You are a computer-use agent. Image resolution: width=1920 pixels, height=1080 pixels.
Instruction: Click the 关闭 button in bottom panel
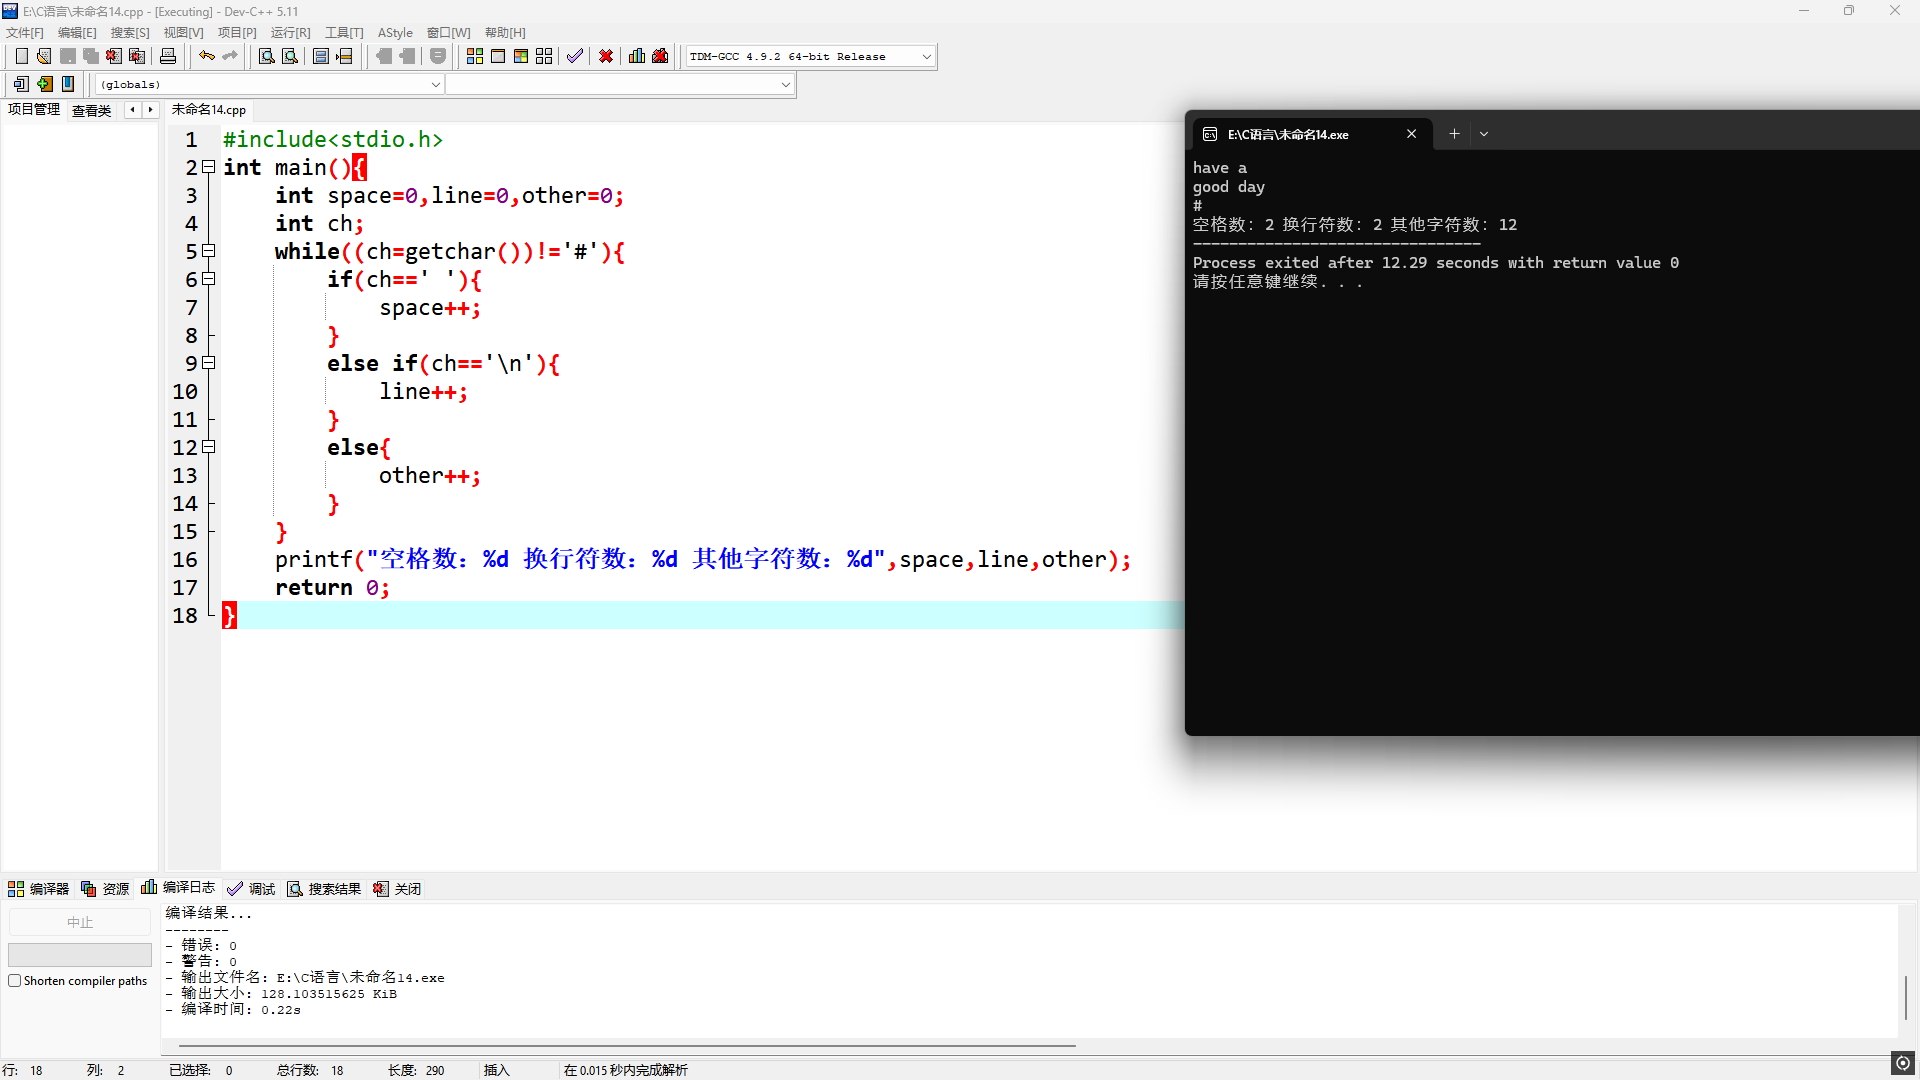(x=398, y=889)
